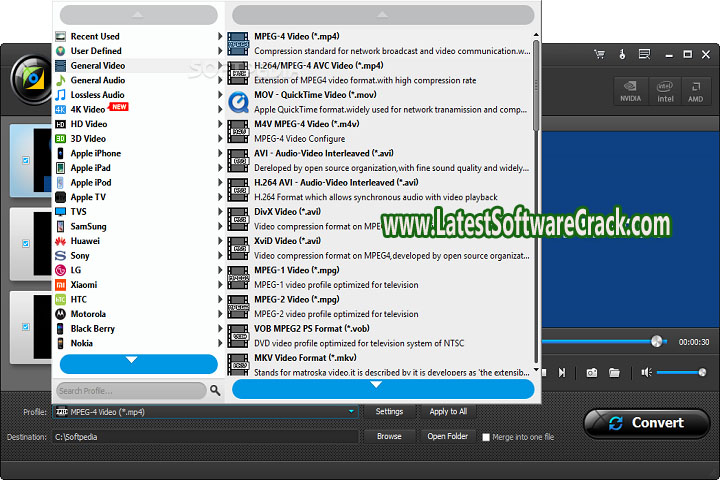Image resolution: width=720 pixels, height=480 pixels.
Task: Select SamSung category
Action: (138, 226)
